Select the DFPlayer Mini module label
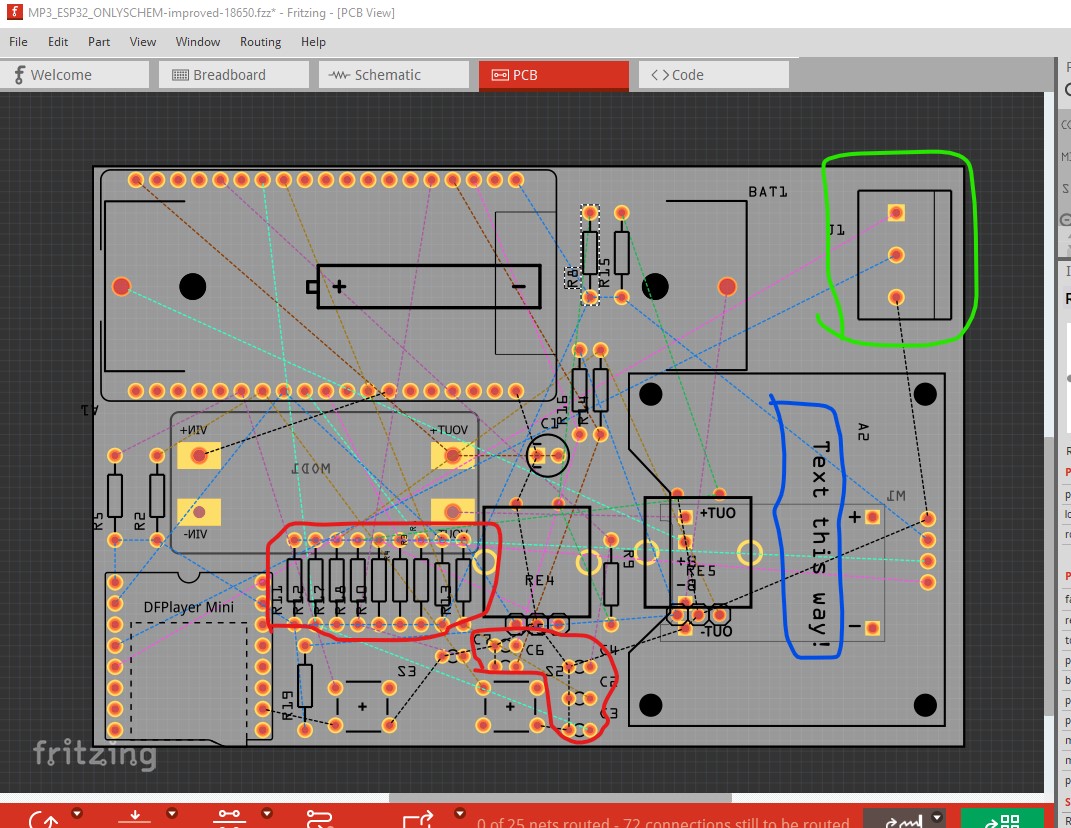The width and height of the screenshot is (1071, 828). click(189, 607)
